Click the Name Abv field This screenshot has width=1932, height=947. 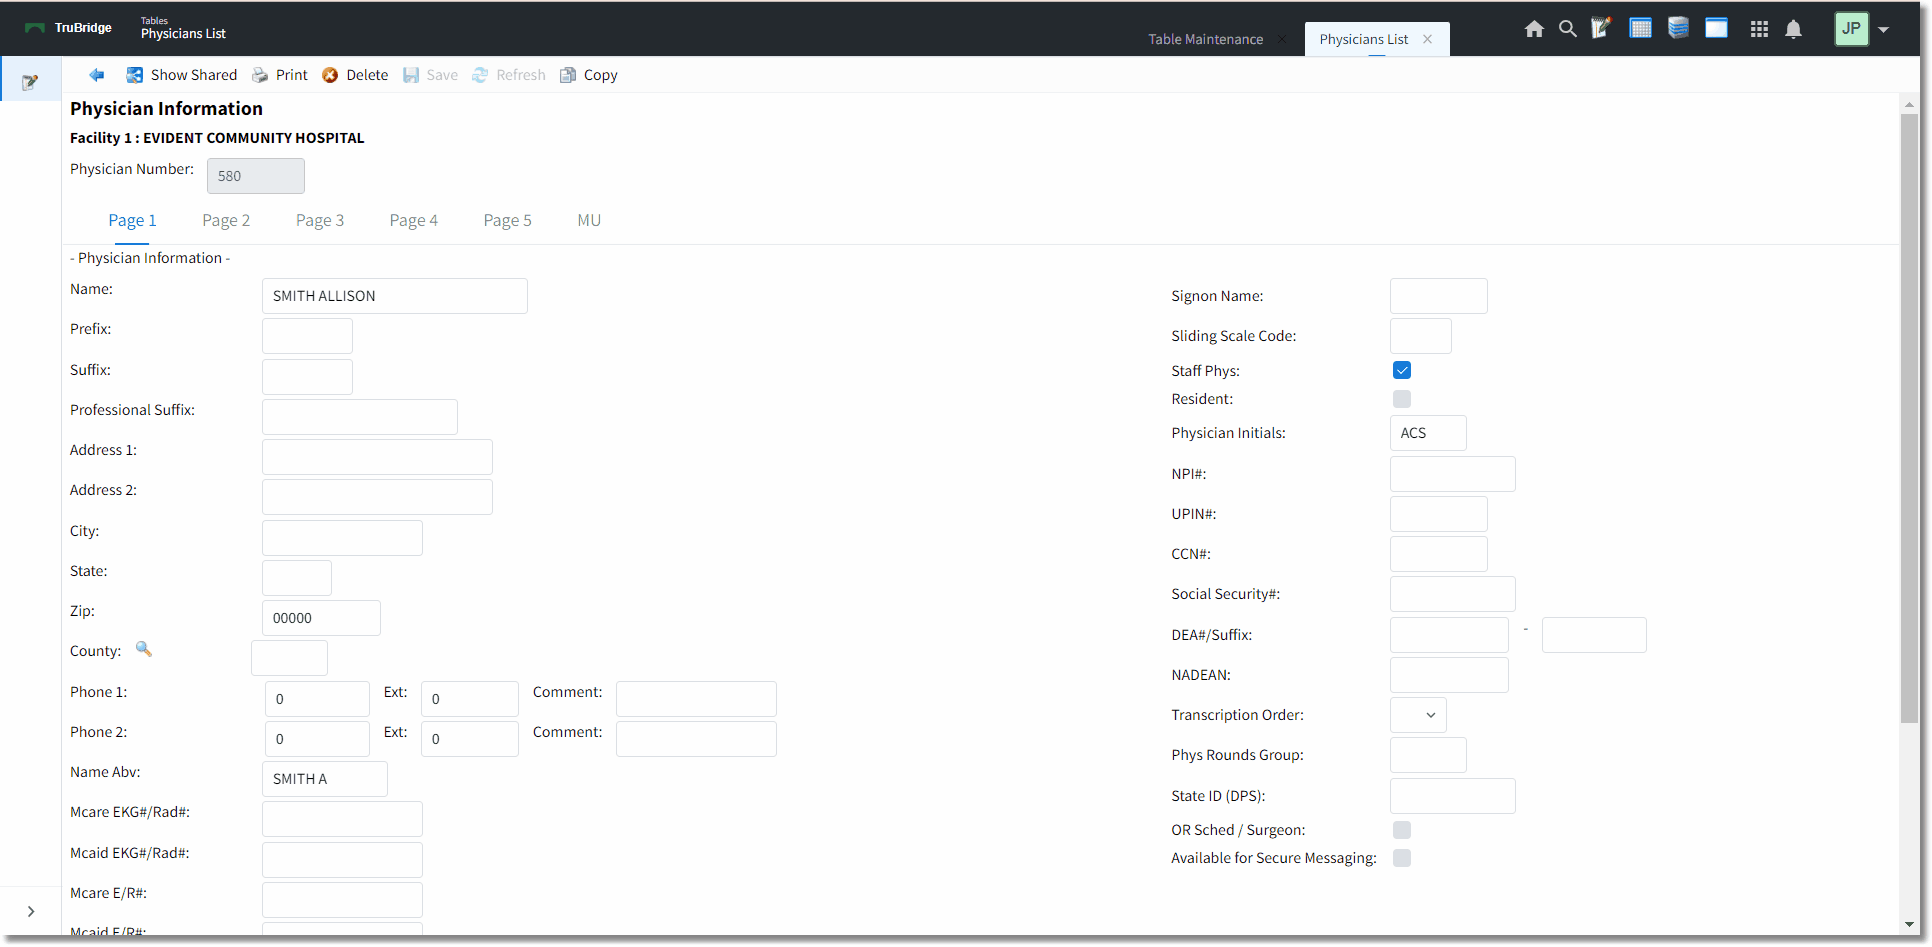pos(325,779)
